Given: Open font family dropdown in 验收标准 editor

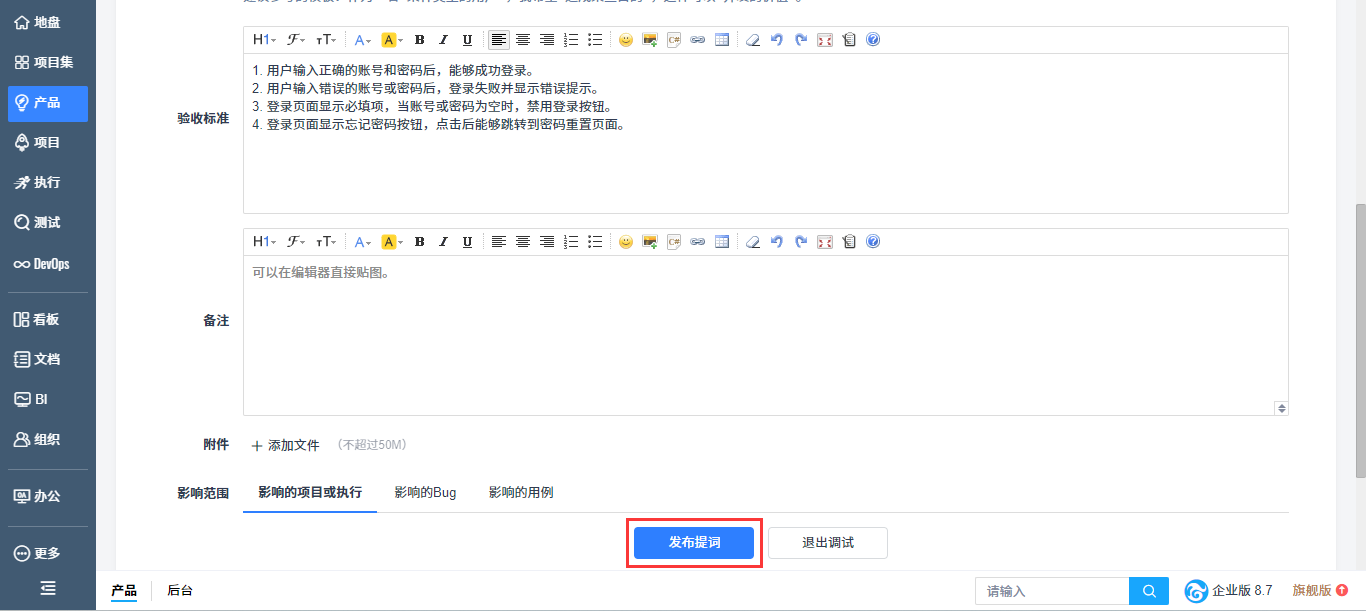Looking at the screenshot, I should 296,40.
